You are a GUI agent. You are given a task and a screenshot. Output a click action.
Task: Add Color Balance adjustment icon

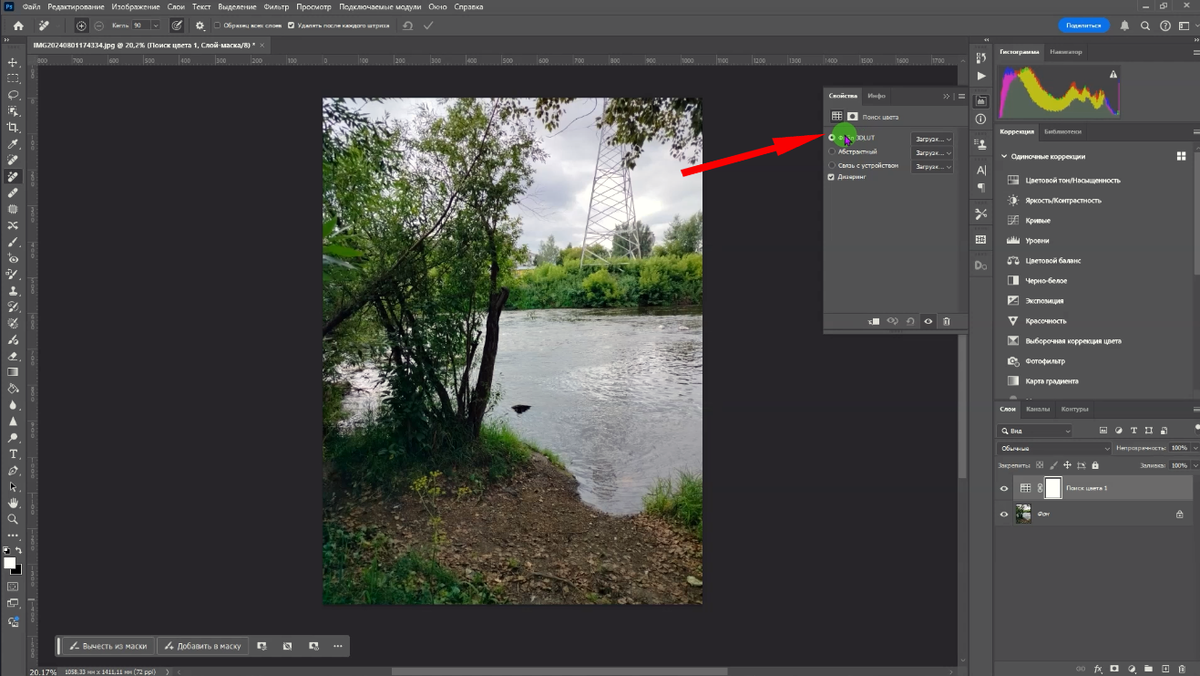click(x=1013, y=260)
